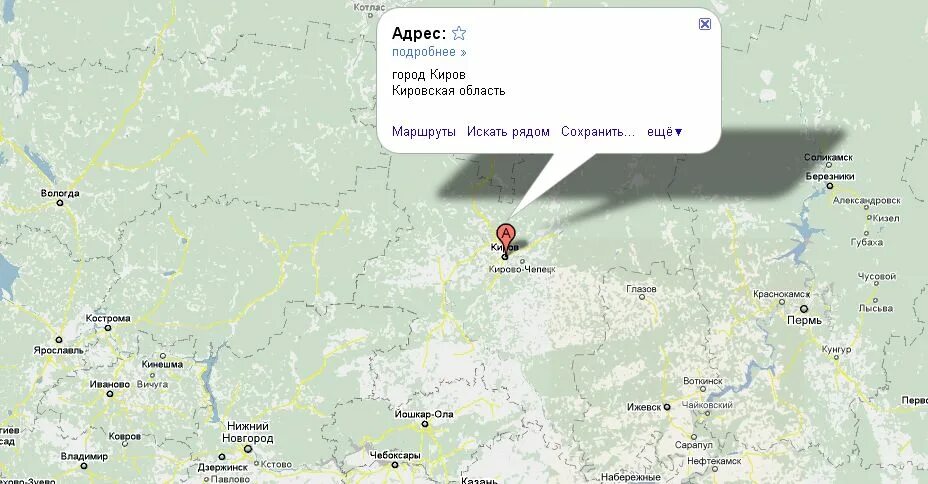This screenshot has height=484, width=928.
Task: Select Искать рядом search nearby
Action: point(508,131)
